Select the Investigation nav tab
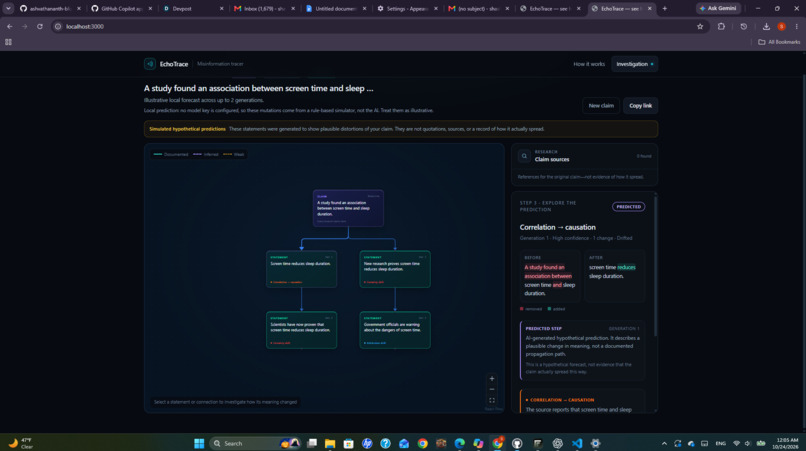Image resolution: width=806 pixels, height=451 pixels. tap(634, 64)
